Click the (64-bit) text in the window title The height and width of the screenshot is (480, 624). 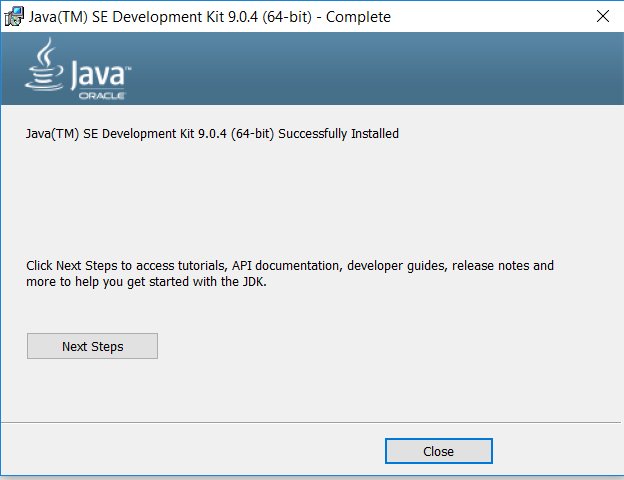287,17
